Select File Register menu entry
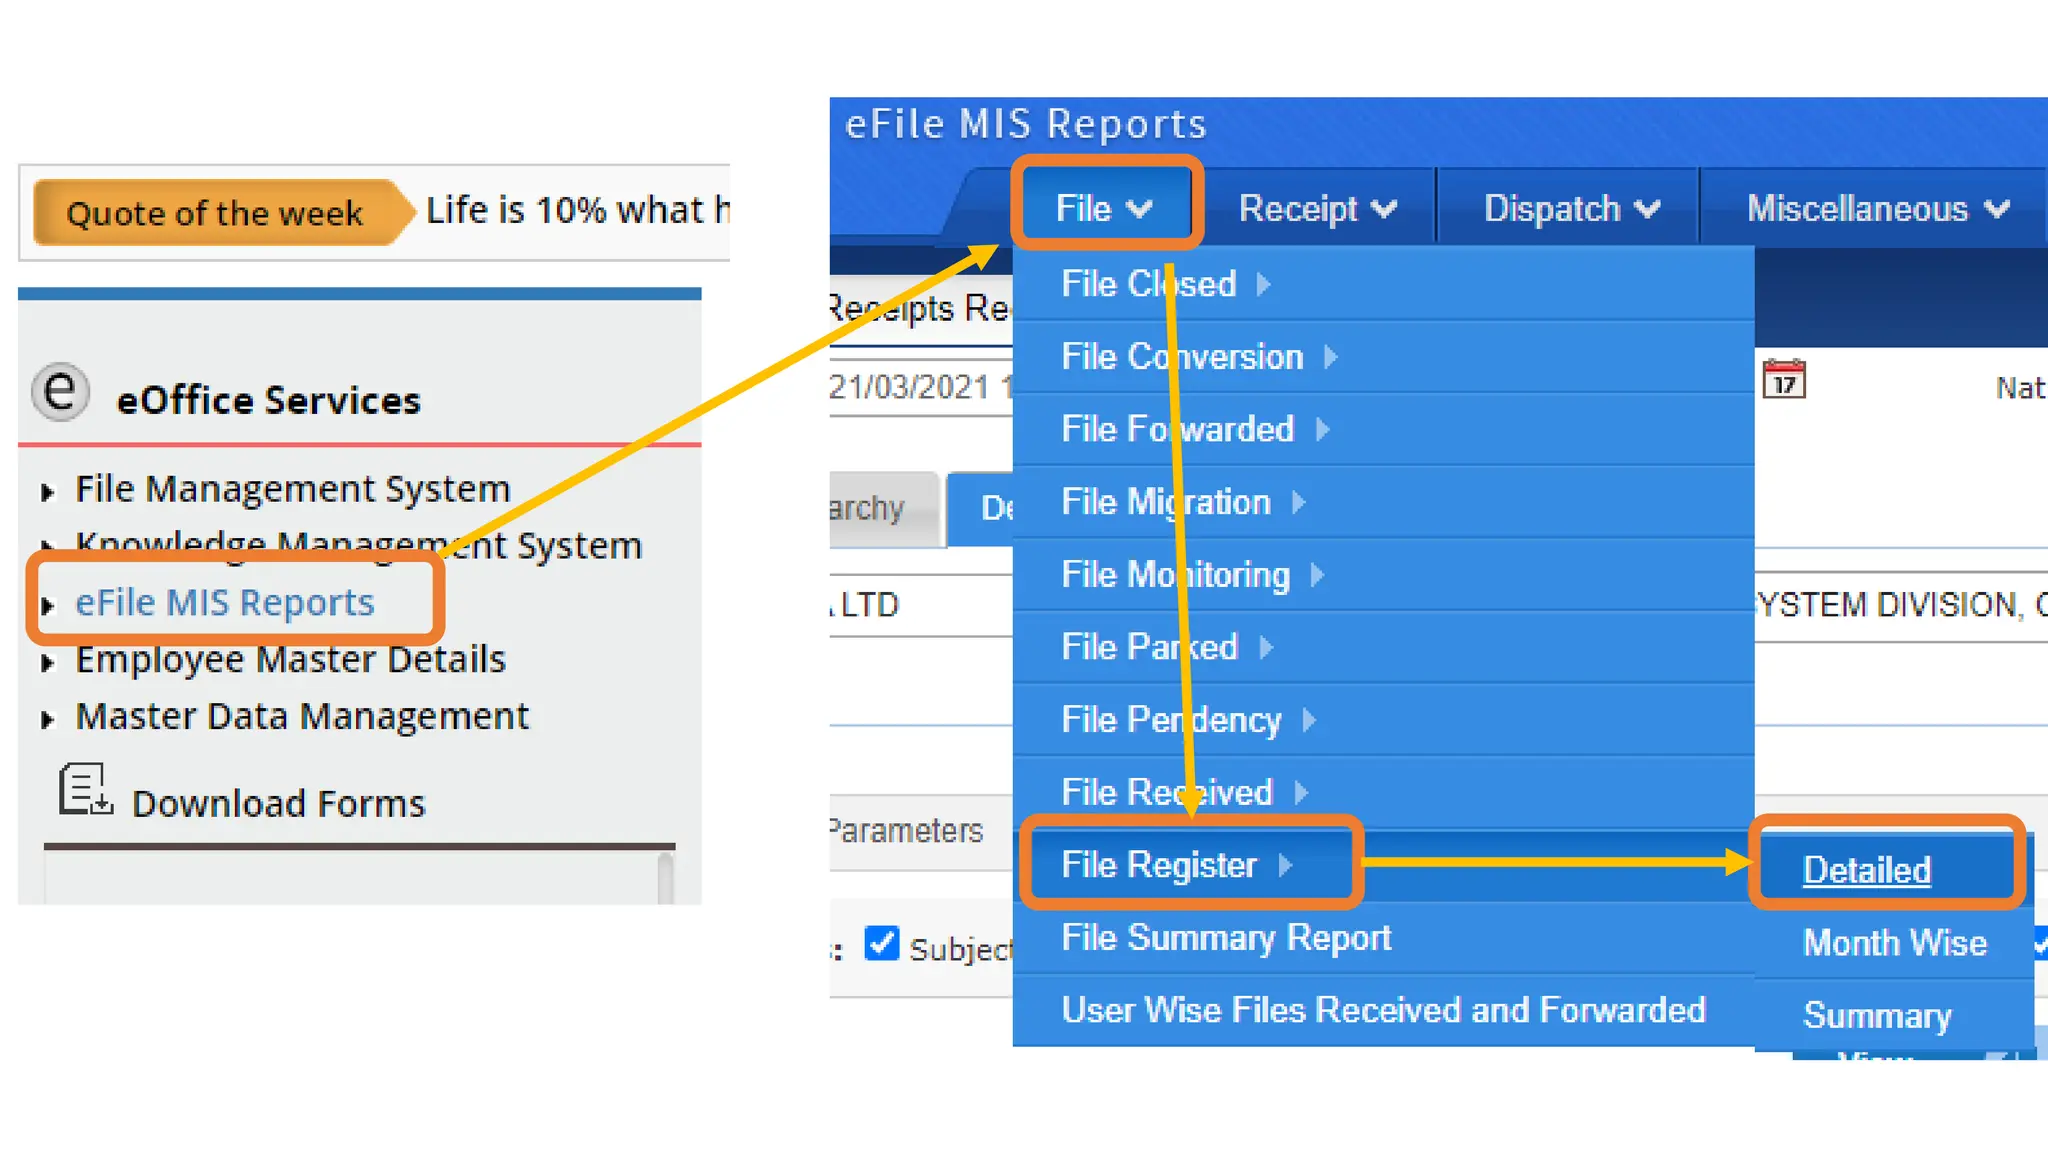Viewport: 2048px width, 1152px height. 1160,865
